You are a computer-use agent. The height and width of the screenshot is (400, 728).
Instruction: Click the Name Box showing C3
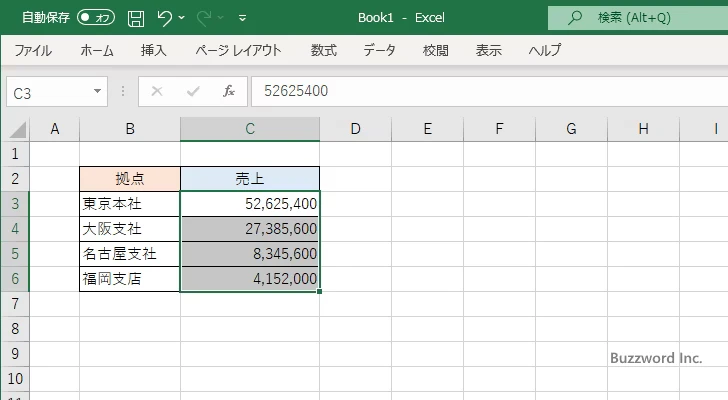point(49,92)
